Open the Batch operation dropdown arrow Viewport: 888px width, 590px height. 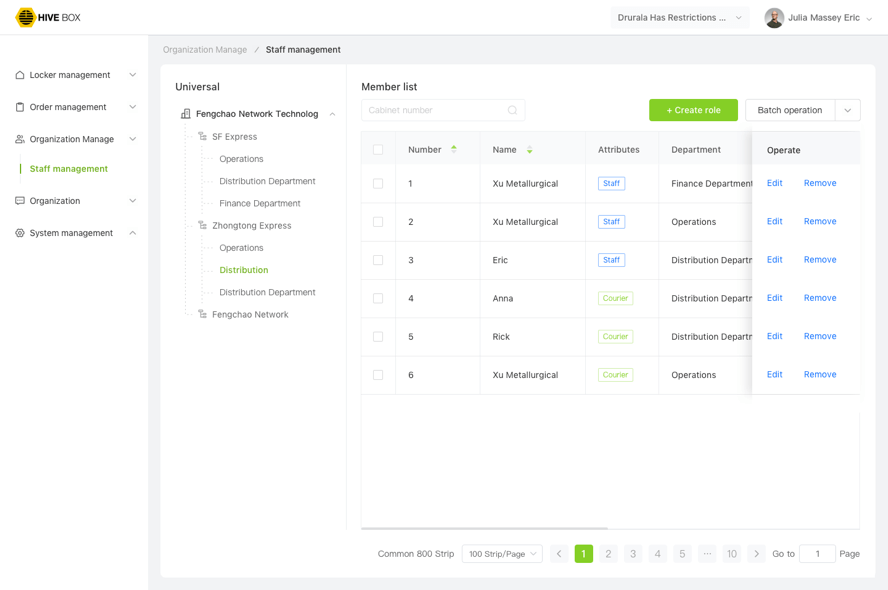(x=847, y=110)
